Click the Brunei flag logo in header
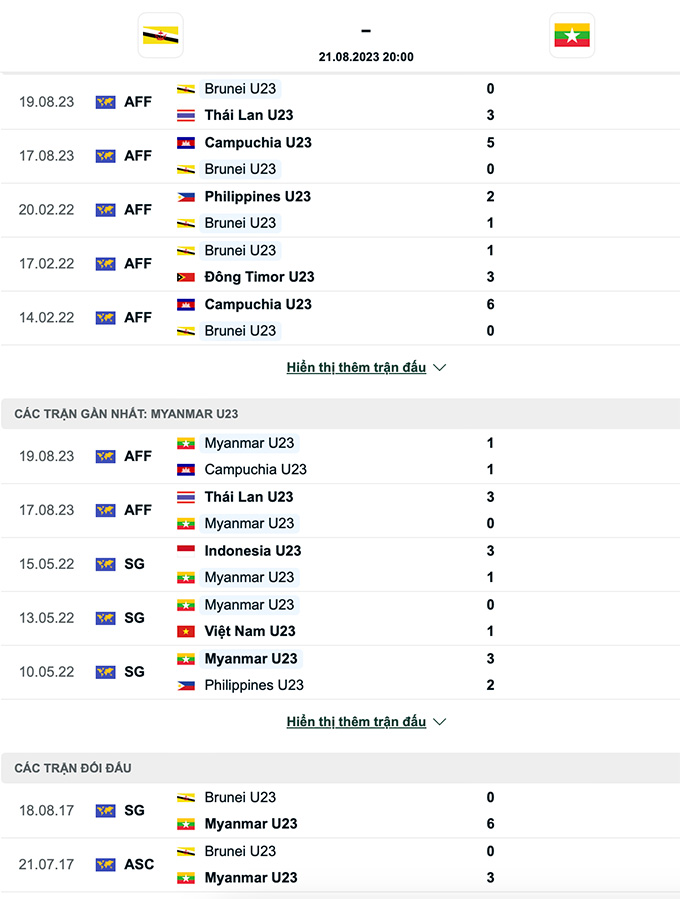 coord(161,36)
